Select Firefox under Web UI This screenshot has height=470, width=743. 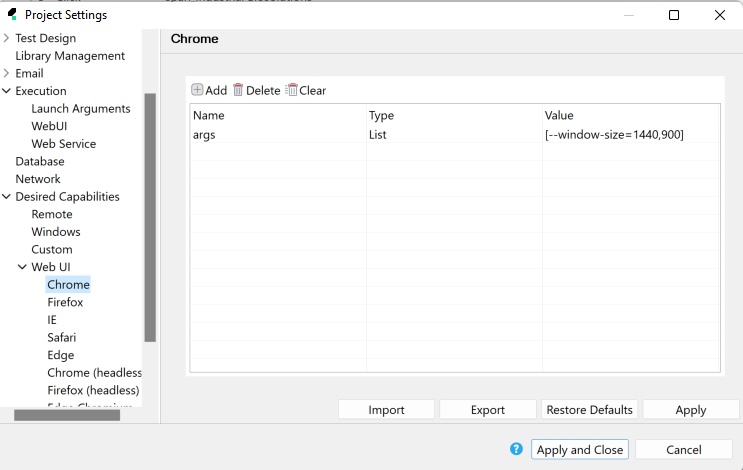(65, 302)
